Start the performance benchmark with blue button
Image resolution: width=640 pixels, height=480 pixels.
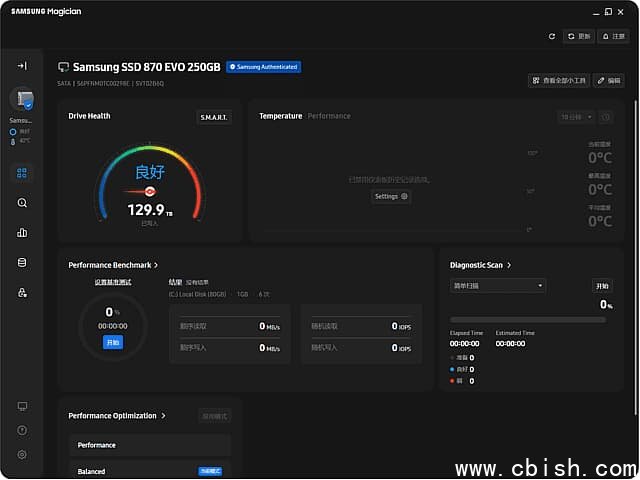point(113,342)
